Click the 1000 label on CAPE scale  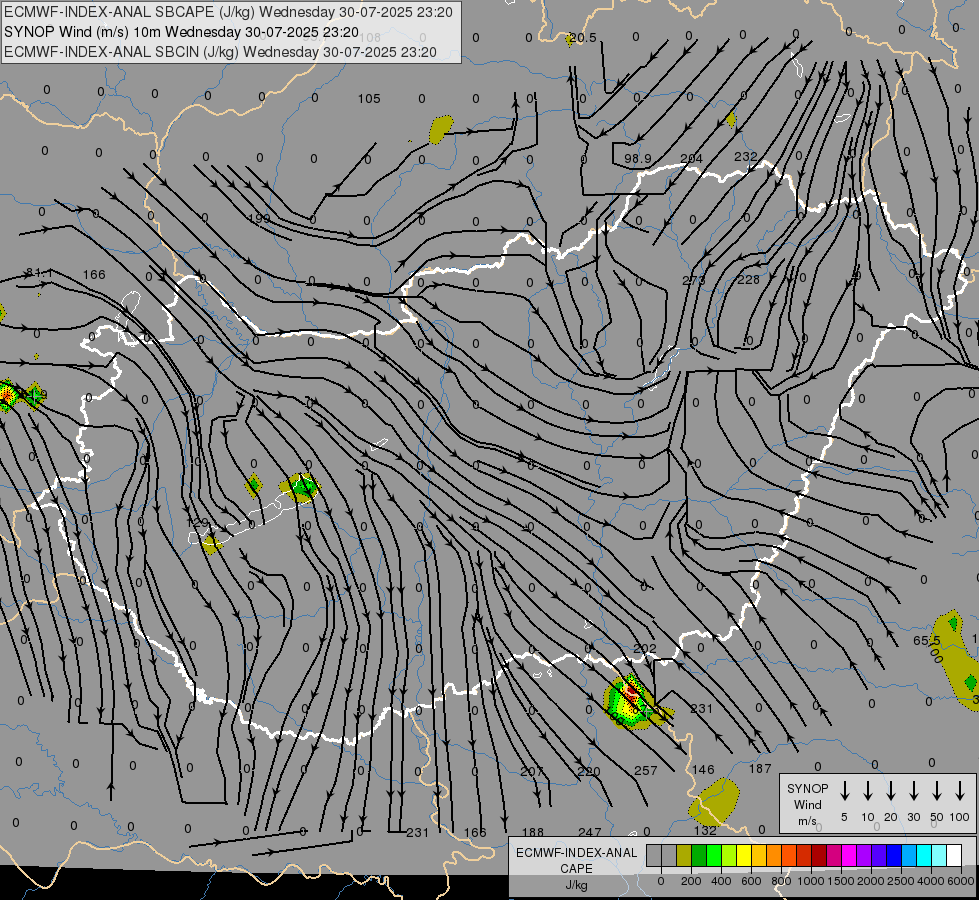811,881
